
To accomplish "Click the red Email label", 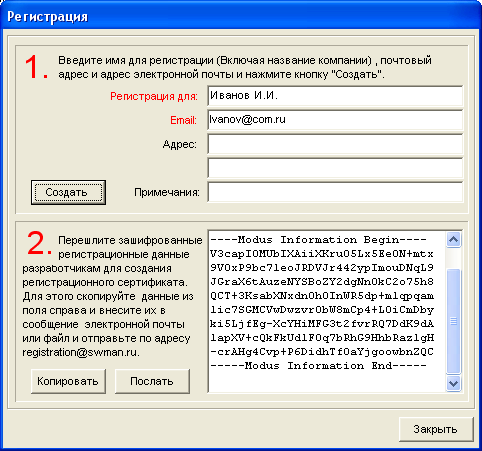I will point(183,120).
